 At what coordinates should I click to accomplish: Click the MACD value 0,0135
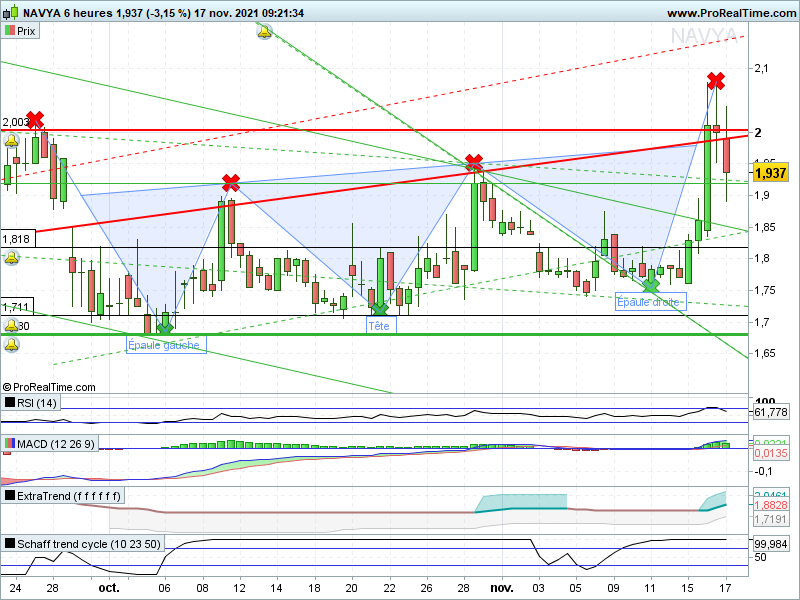[770, 453]
